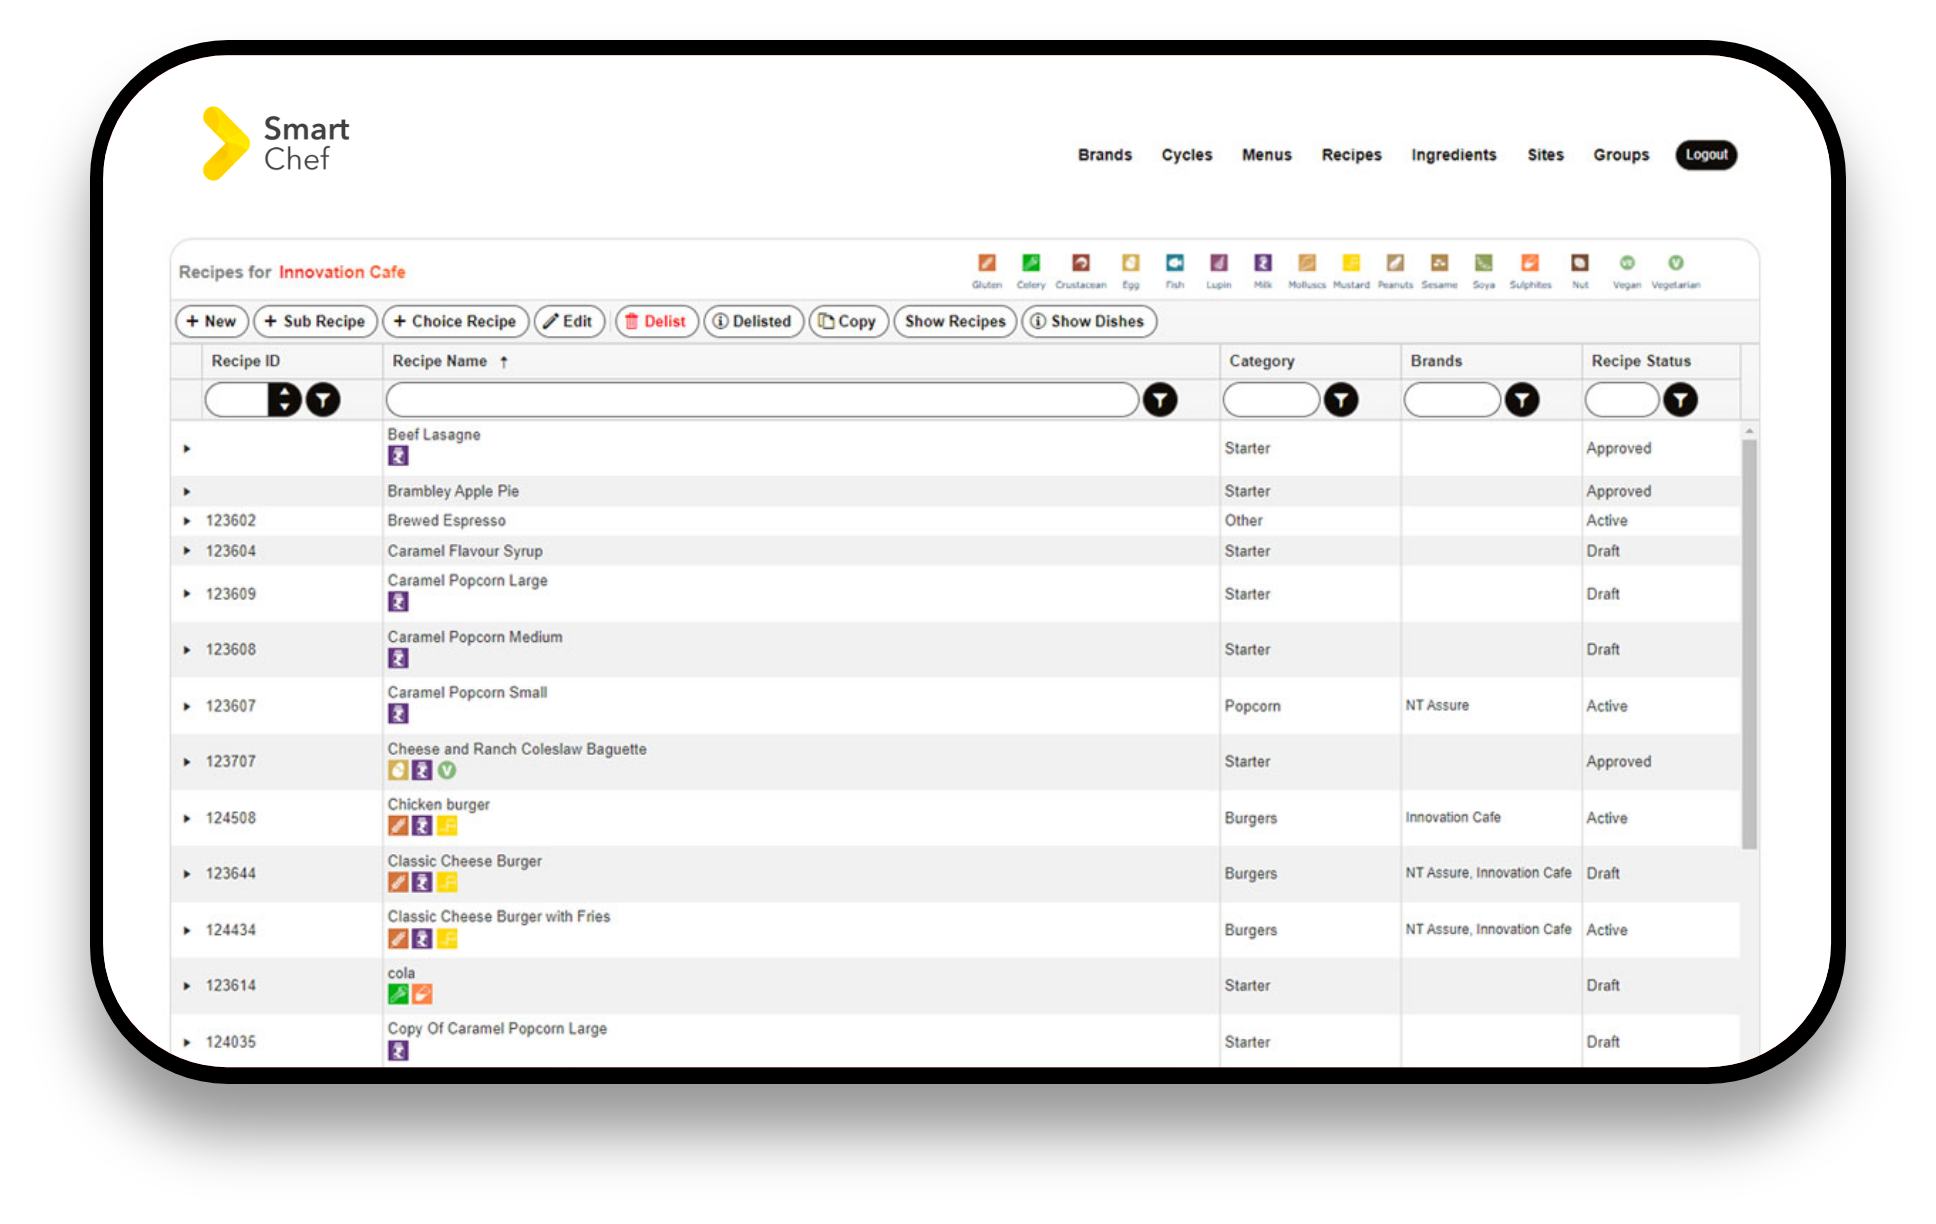Open the Sites page
The width and height of the screenshot is (1936, 1224).
tap(1545, 155)
